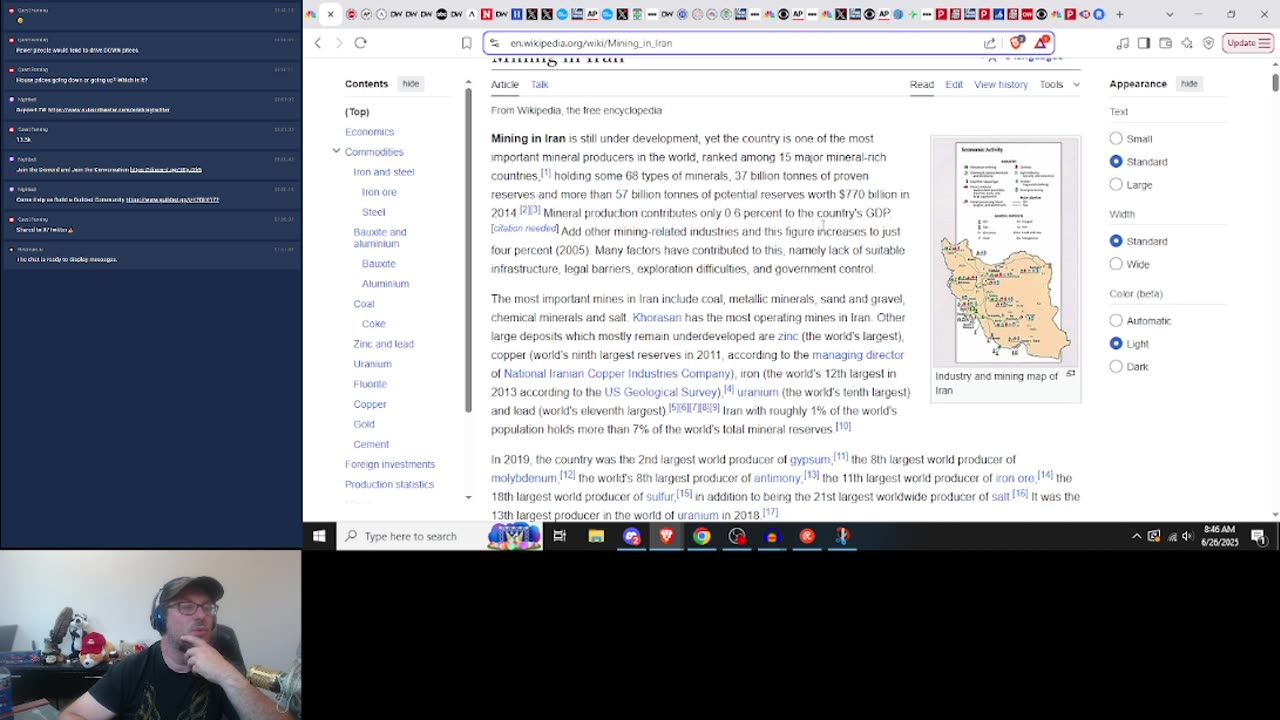Jump to Iron and steel section
Screen dimensions: 1280x720
coord(383,172)
